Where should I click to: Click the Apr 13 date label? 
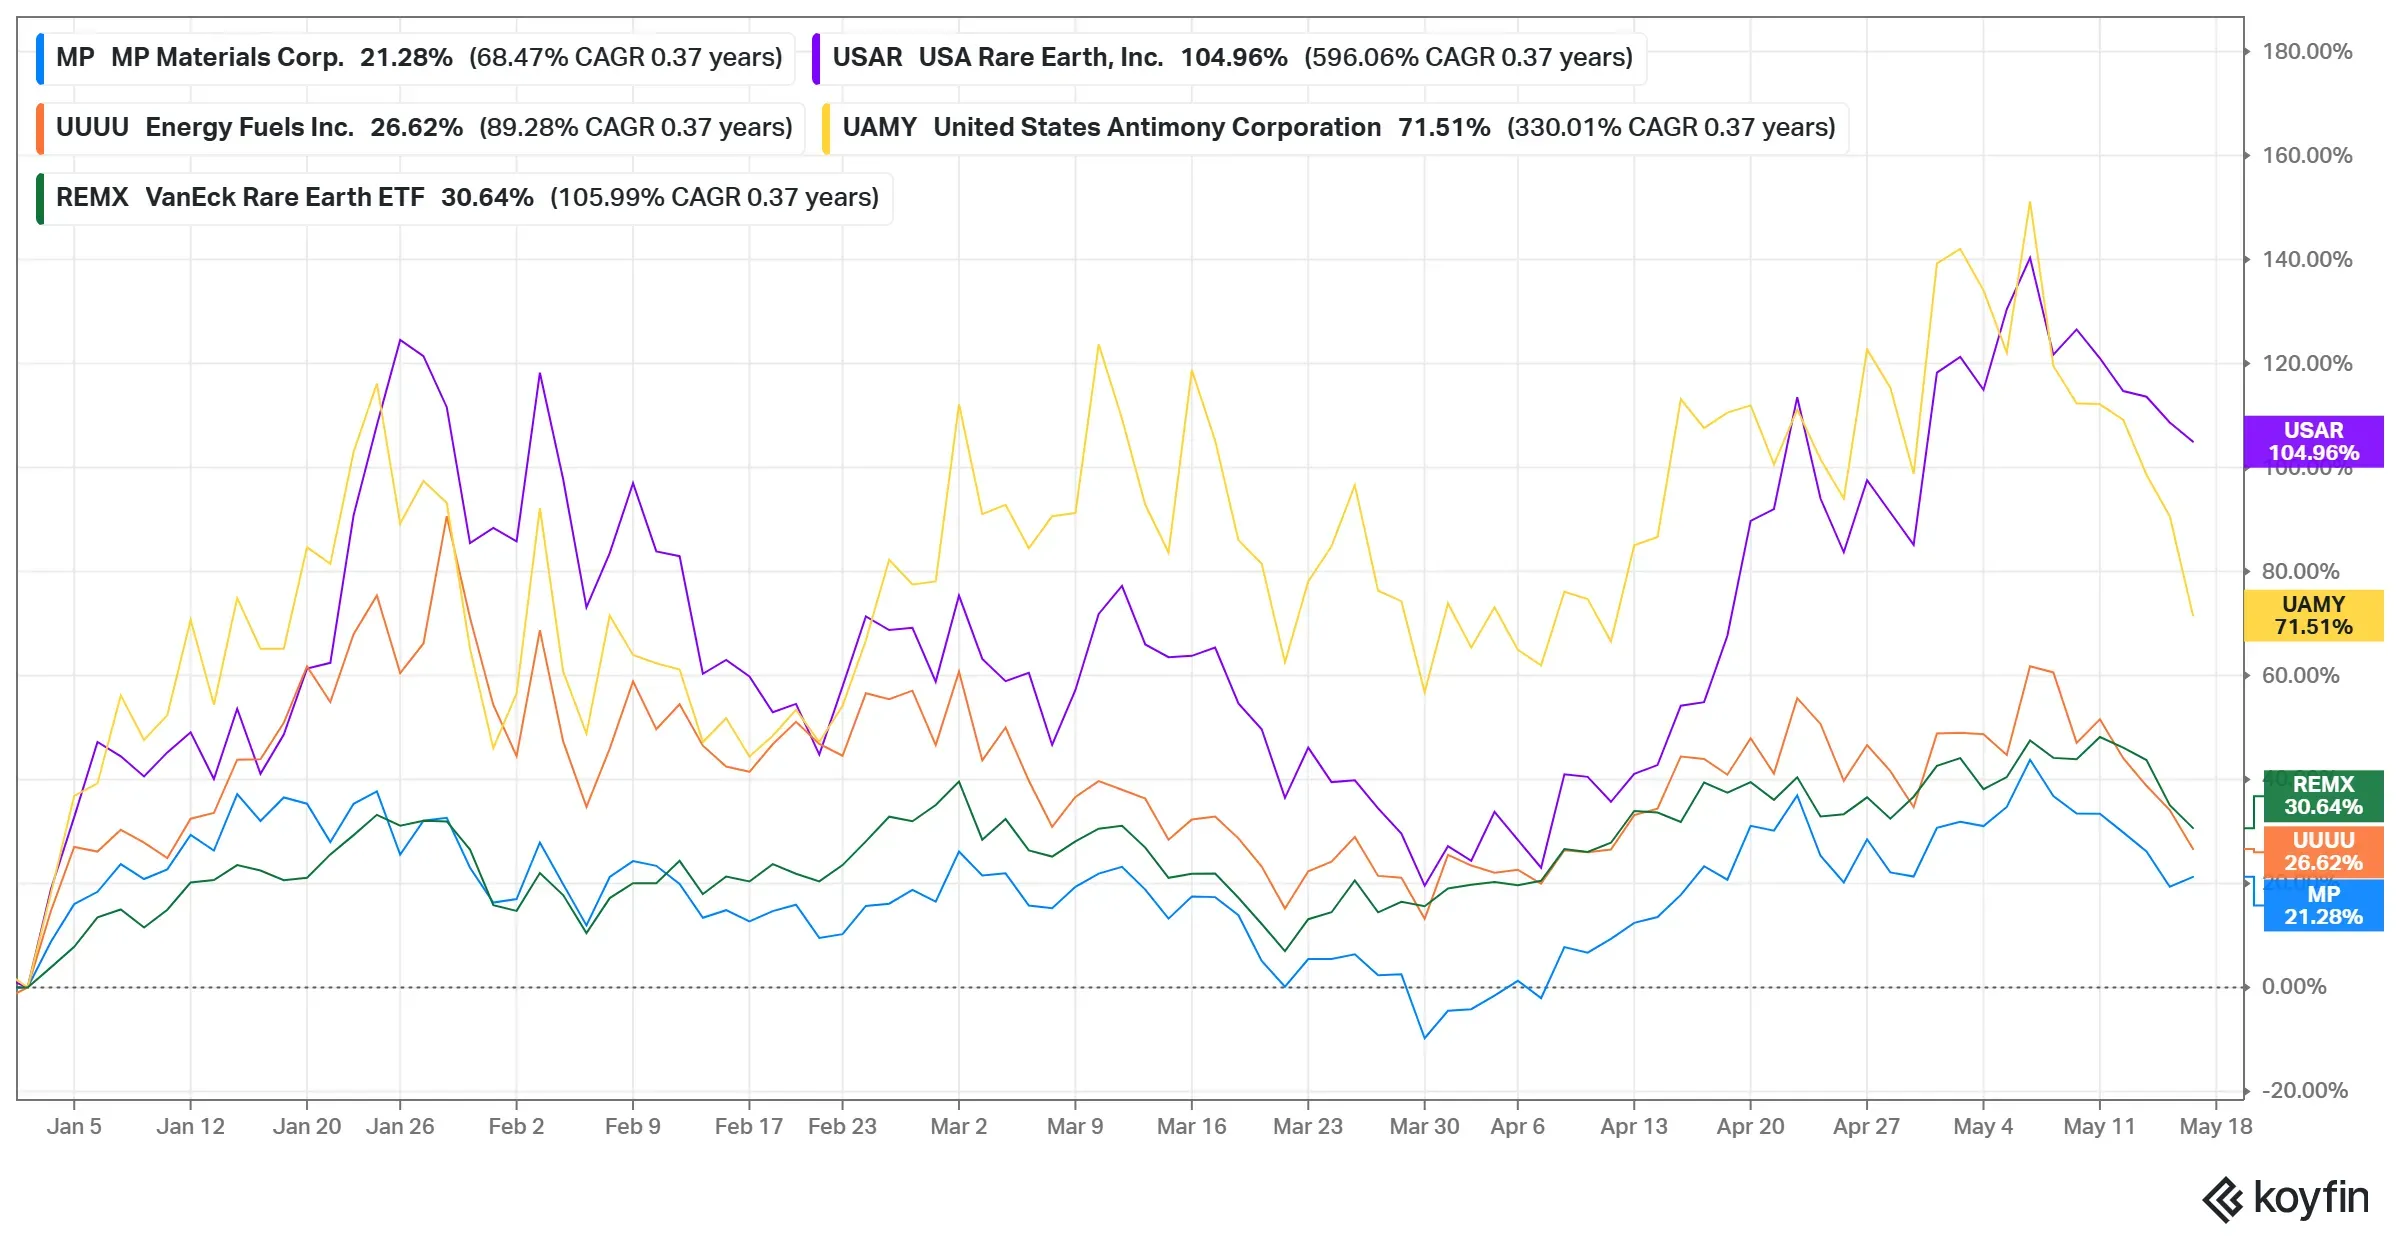1634,1127
